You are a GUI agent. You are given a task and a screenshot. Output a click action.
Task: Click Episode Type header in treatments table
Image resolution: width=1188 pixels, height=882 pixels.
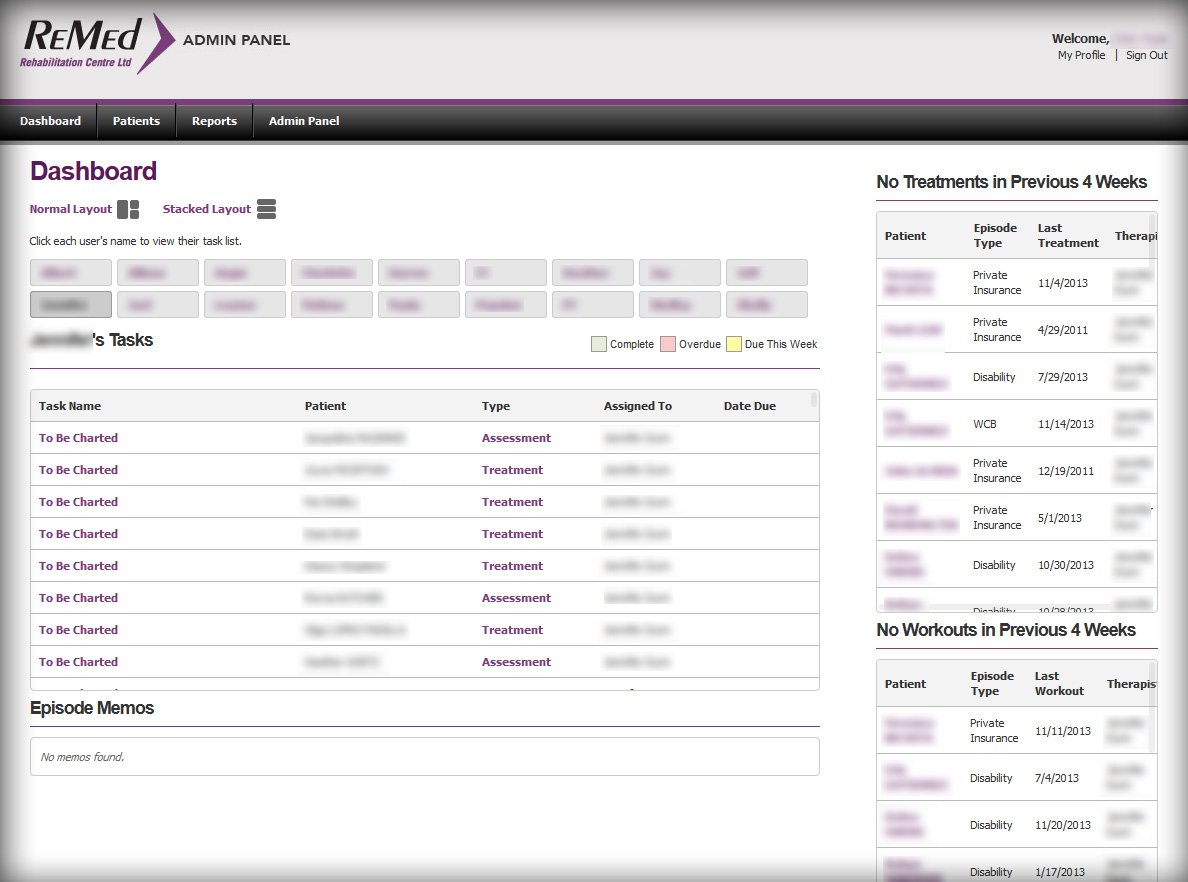[995, 236]
